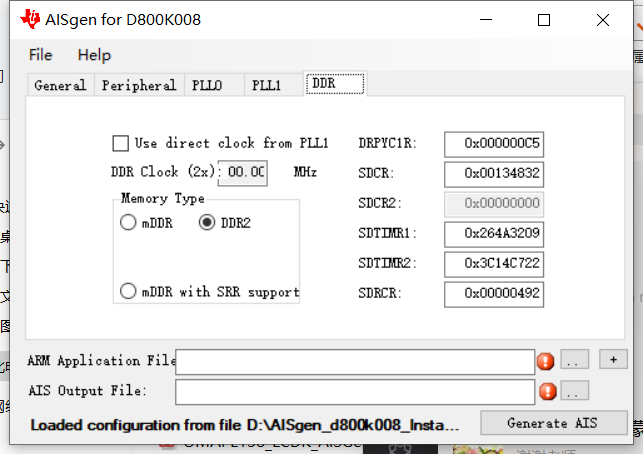Image resolution: width=643 pixels, height=454 pixels.
Task: Click the disabled SDCR2 value field
Action: pos(494,204)
